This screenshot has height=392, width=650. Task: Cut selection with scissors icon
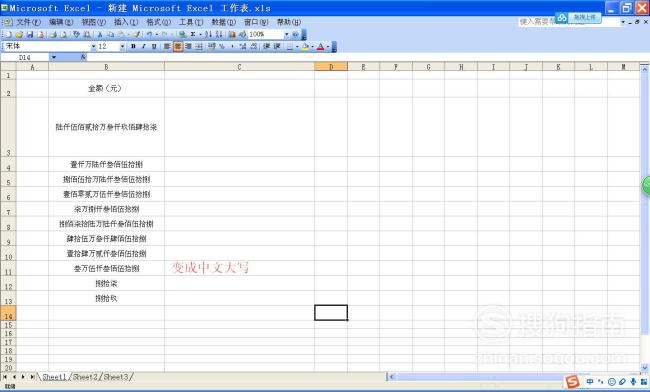pyautogui.click(x=100, y=34)
